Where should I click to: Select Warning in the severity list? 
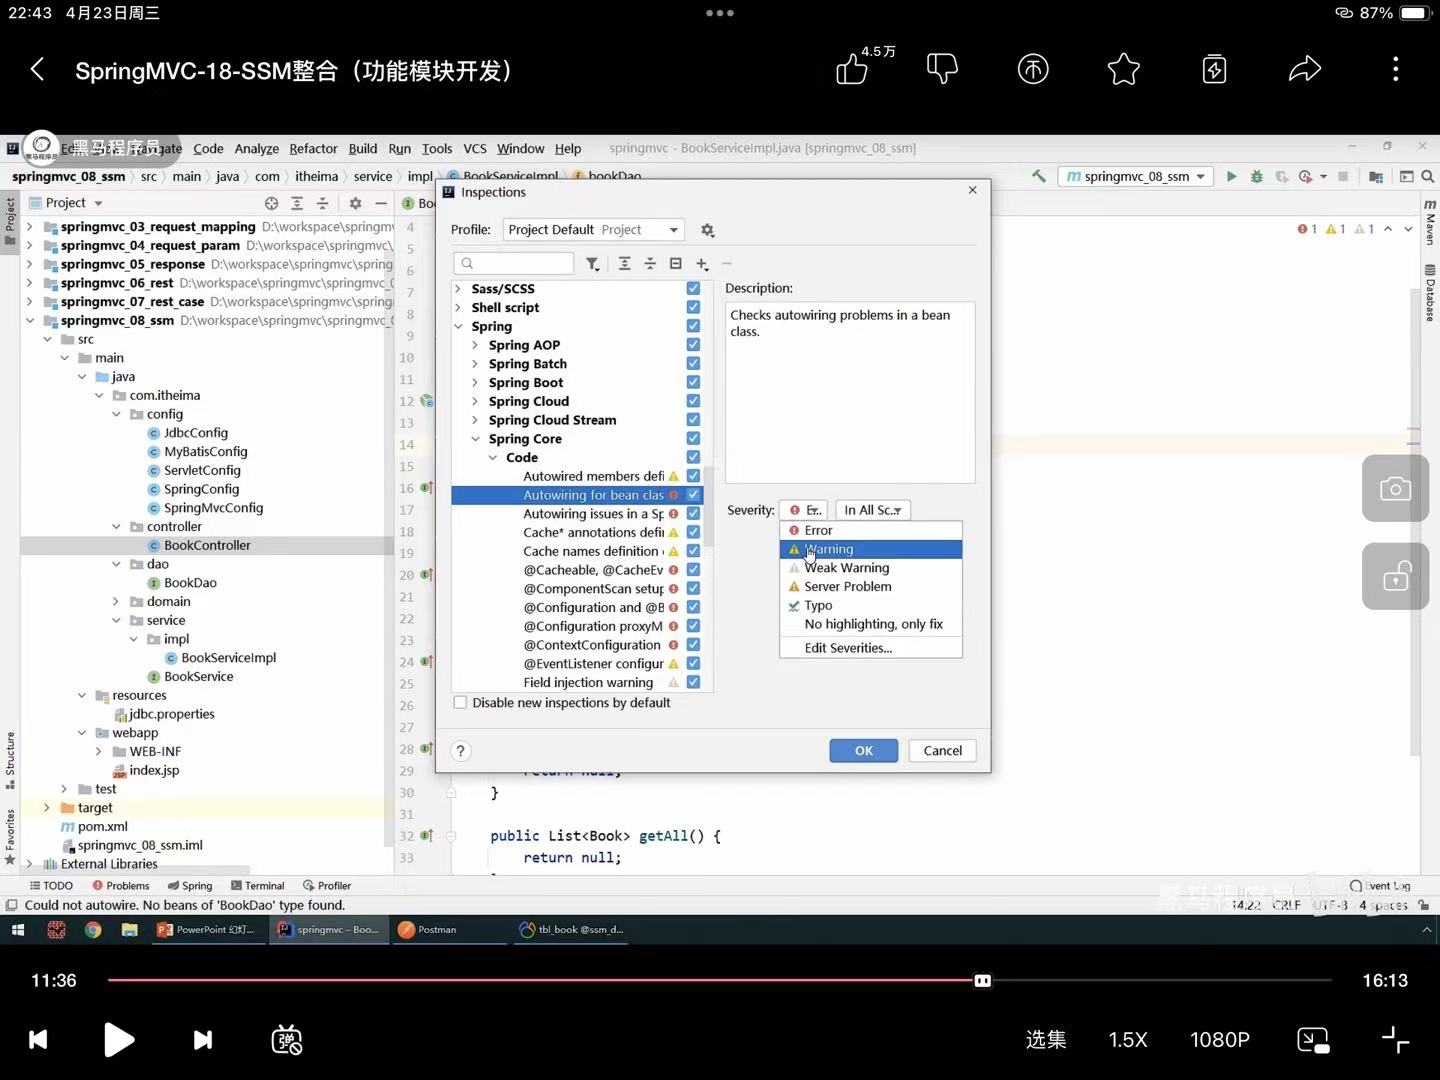point(871,549)
